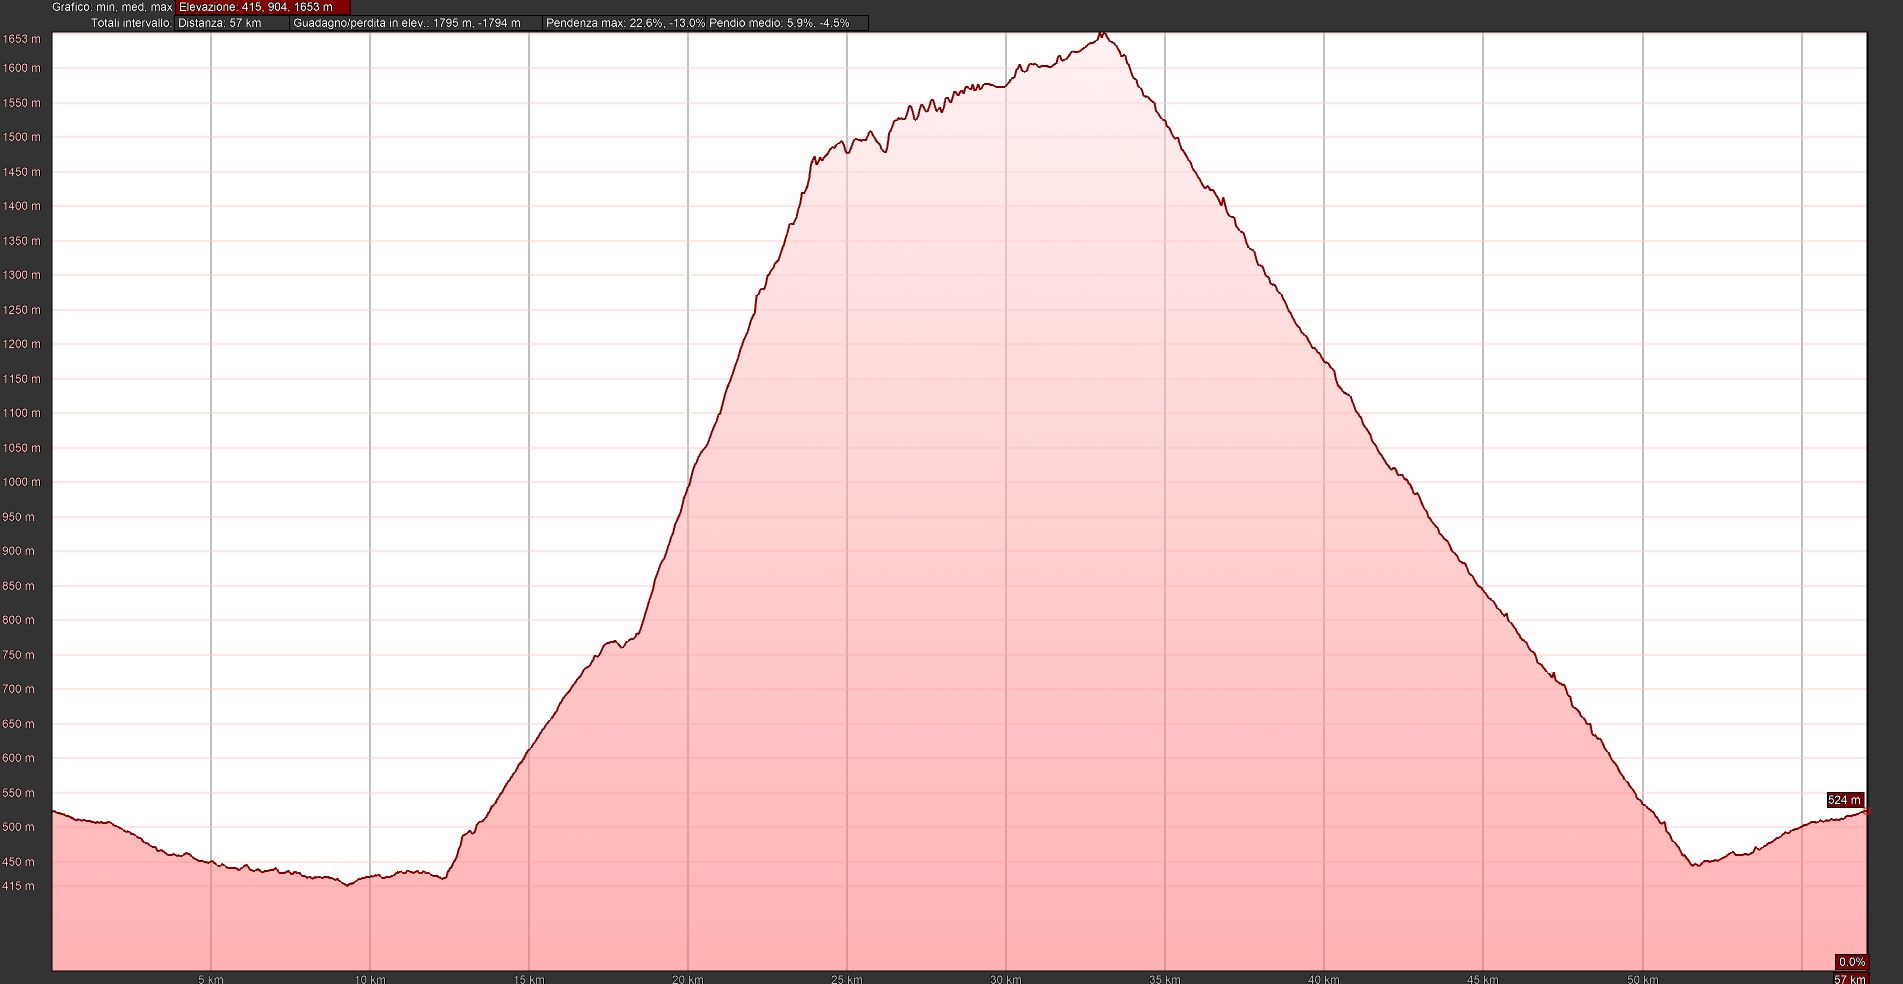
Task: Click the Pendio medio statistics box
Action: tap(786, 23)
